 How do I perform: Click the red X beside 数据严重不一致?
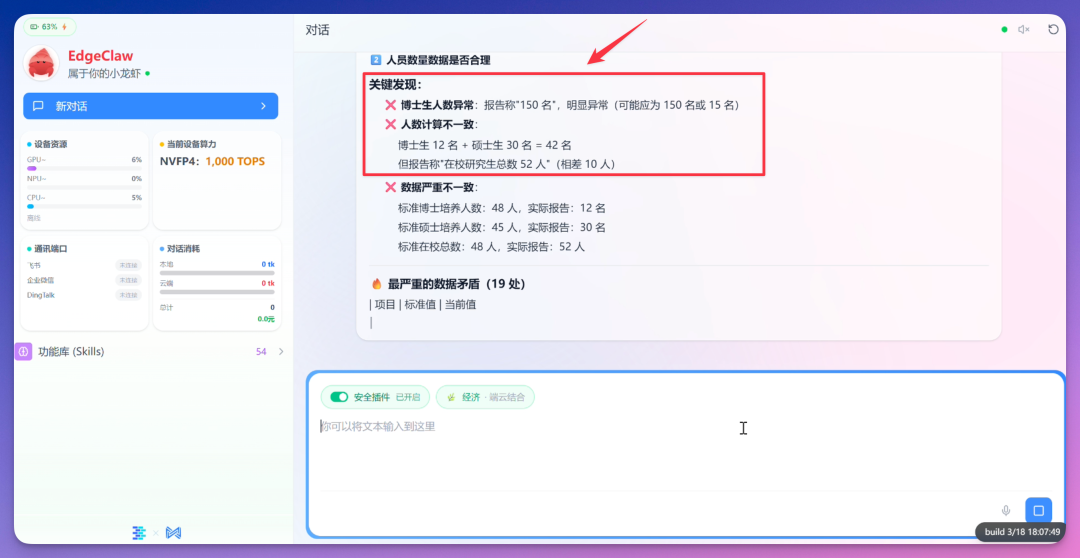(391, 187)
